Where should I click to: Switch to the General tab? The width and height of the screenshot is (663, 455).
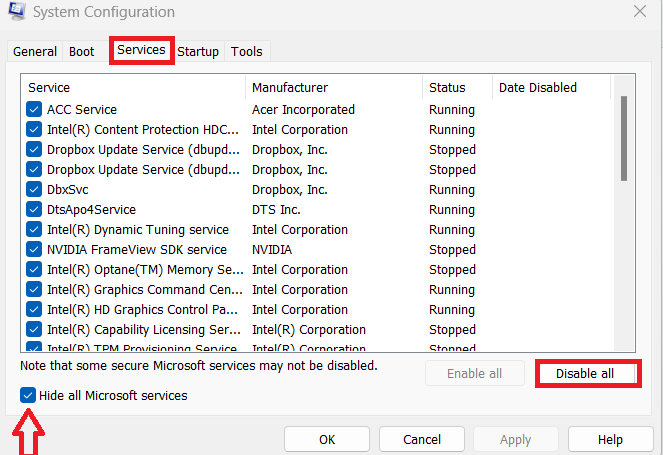[x=35, y=52]
